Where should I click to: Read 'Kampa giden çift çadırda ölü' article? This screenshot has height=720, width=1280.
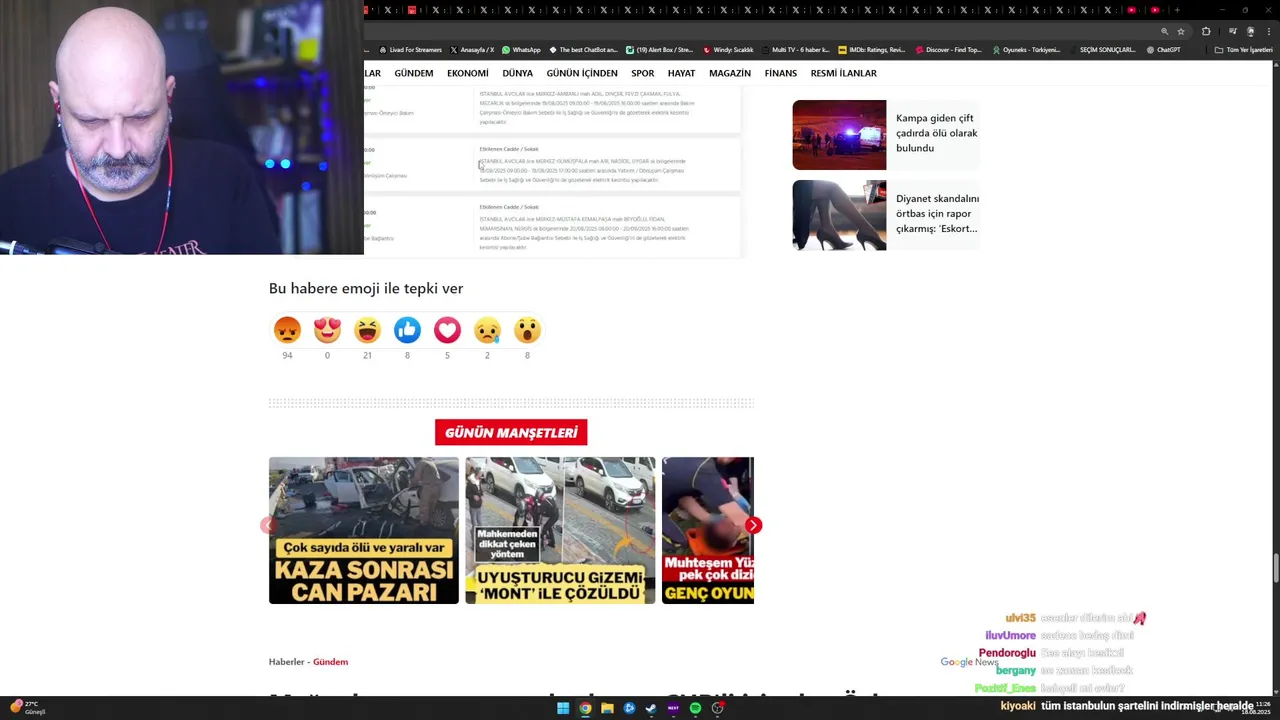click(x=937, y=133)
